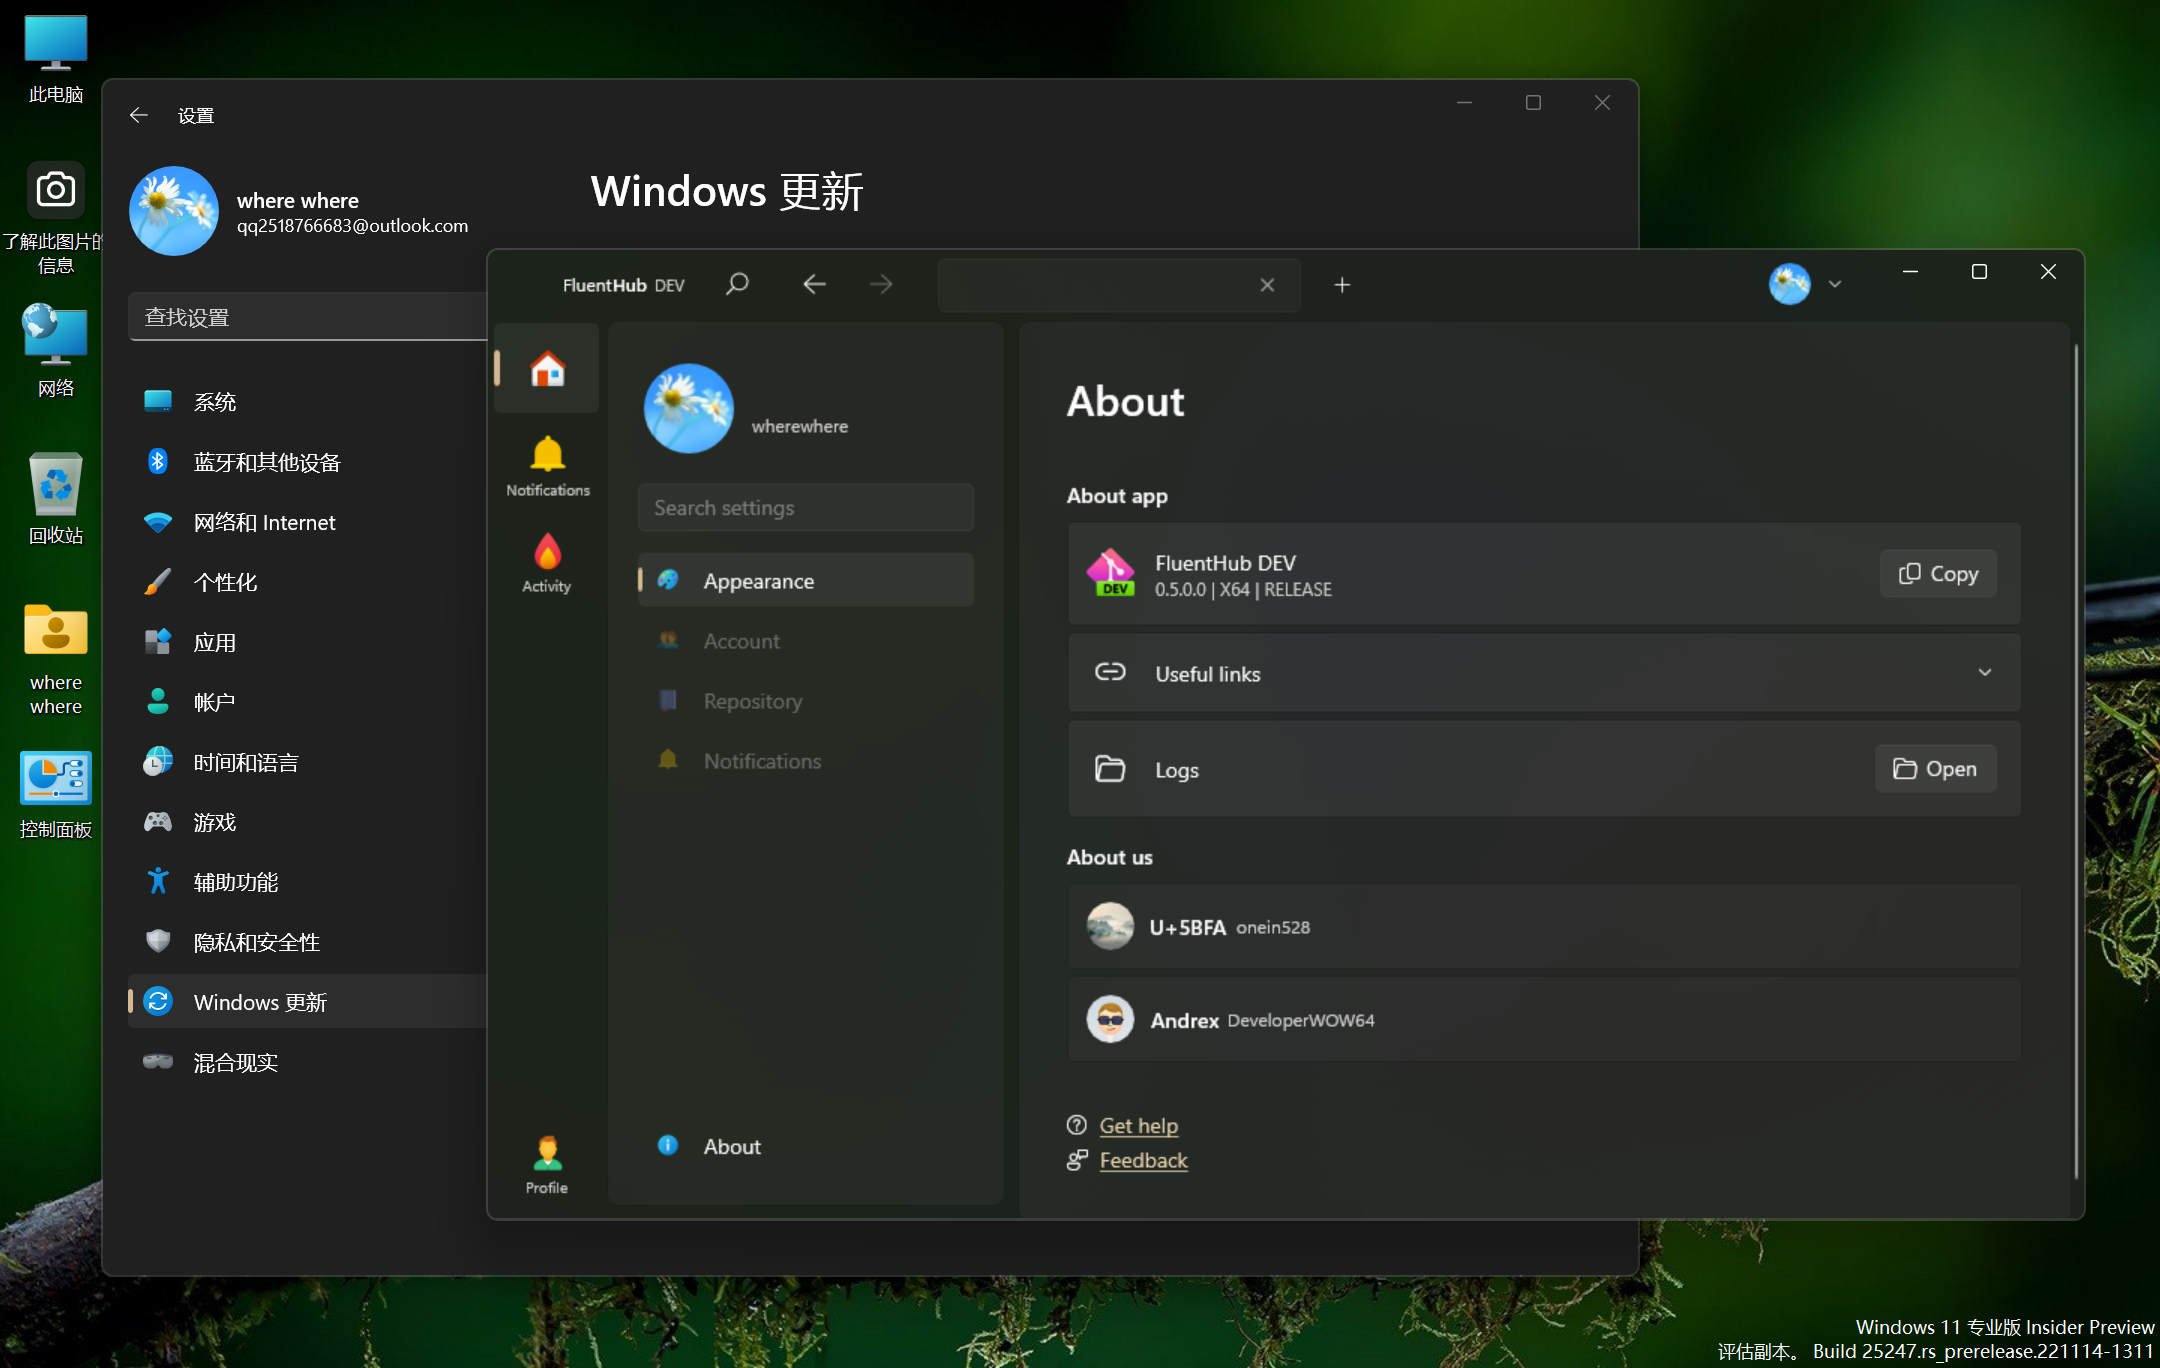Viewport: 2160px width, 1368px height.
Task: Open the Get help link
Action: (x=1138, y=1125)
